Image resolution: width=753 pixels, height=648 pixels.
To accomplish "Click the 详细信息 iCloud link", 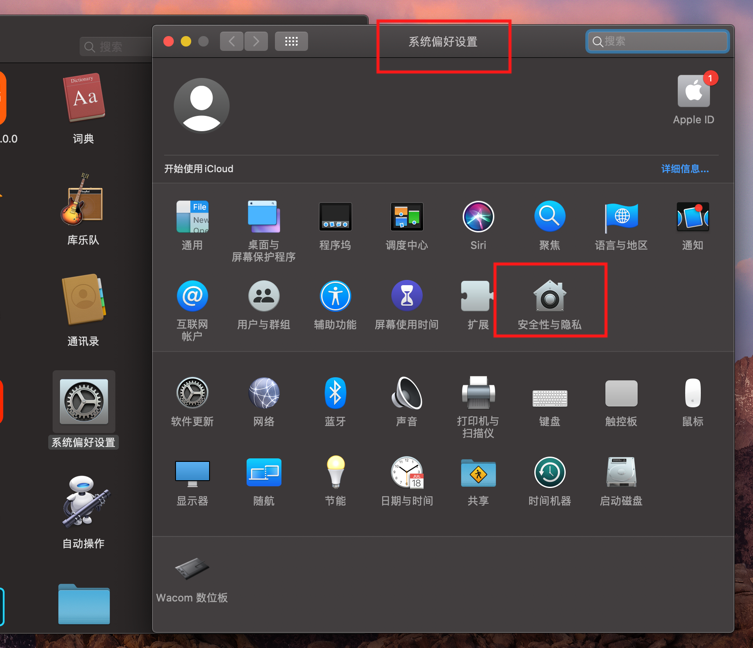I will click(x=684, y=169).
